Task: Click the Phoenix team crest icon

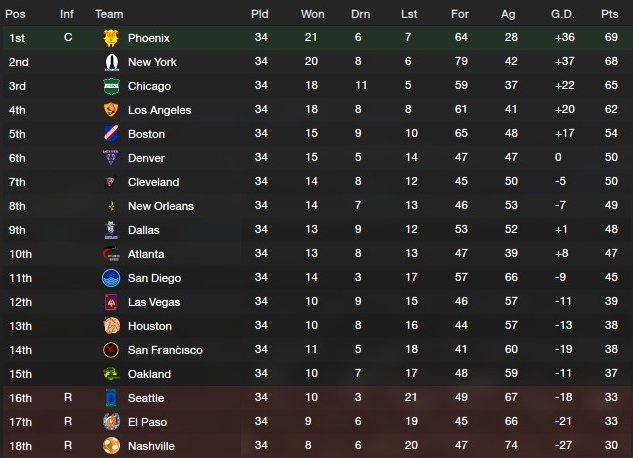Action: coord(111,38)
